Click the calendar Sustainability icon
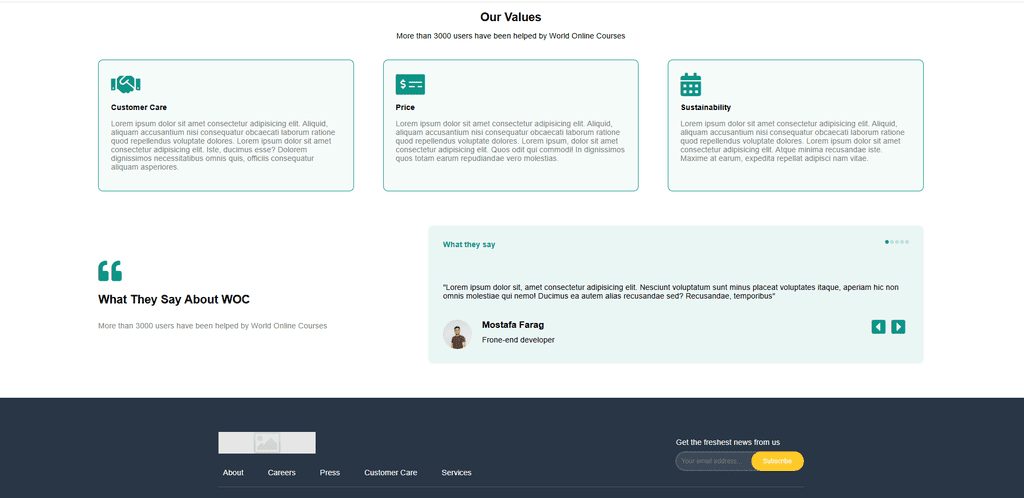This screenshot has width=1024, height=498. click(690, 84)
